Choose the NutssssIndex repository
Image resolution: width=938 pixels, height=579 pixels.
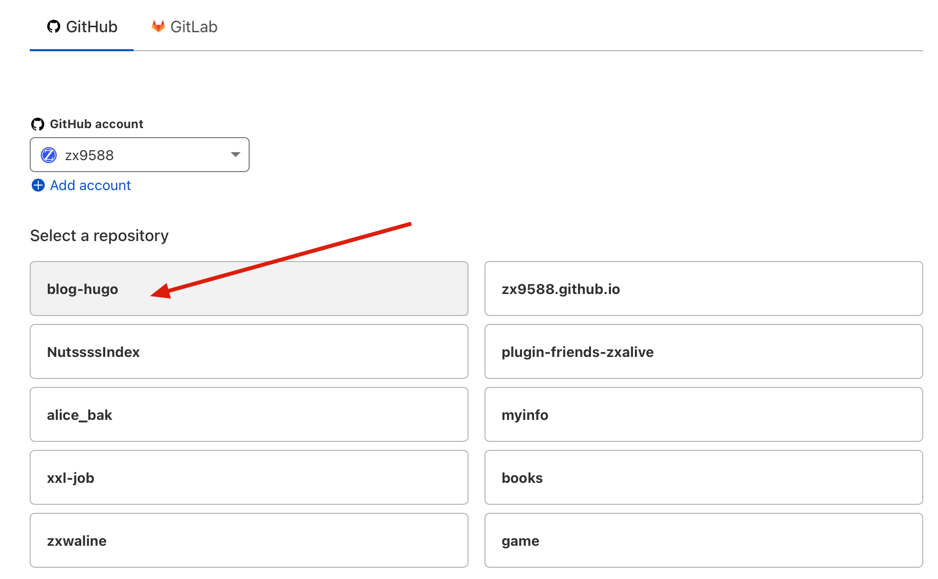249,352
